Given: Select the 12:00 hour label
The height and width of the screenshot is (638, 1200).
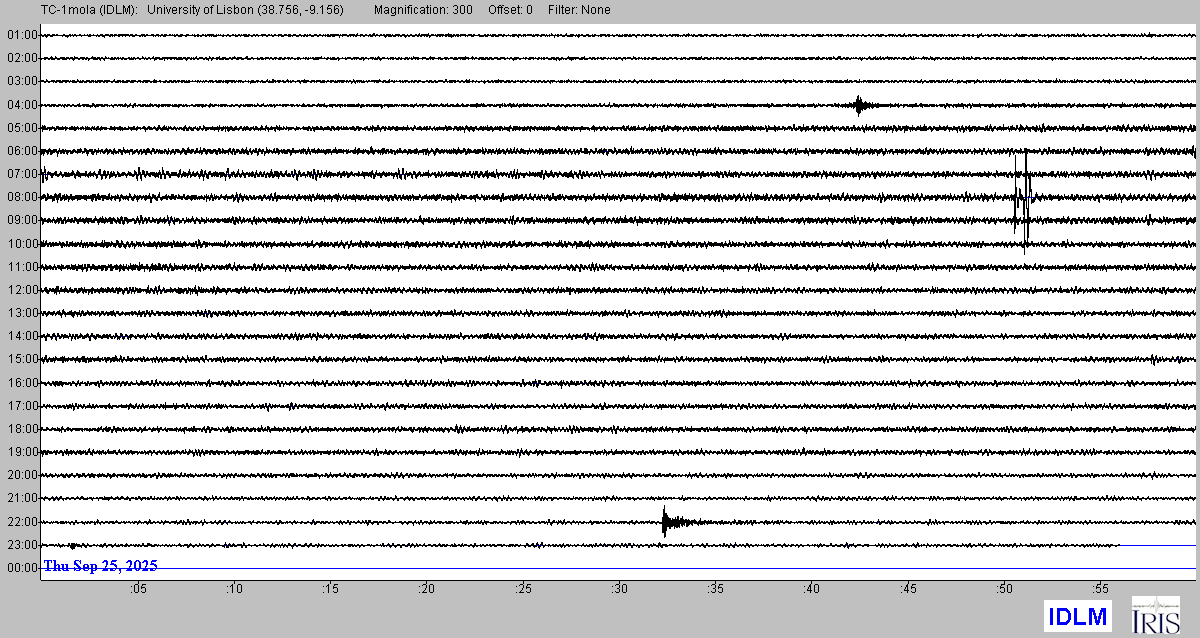Looking at the screenshot, I should tap(22, 290).
